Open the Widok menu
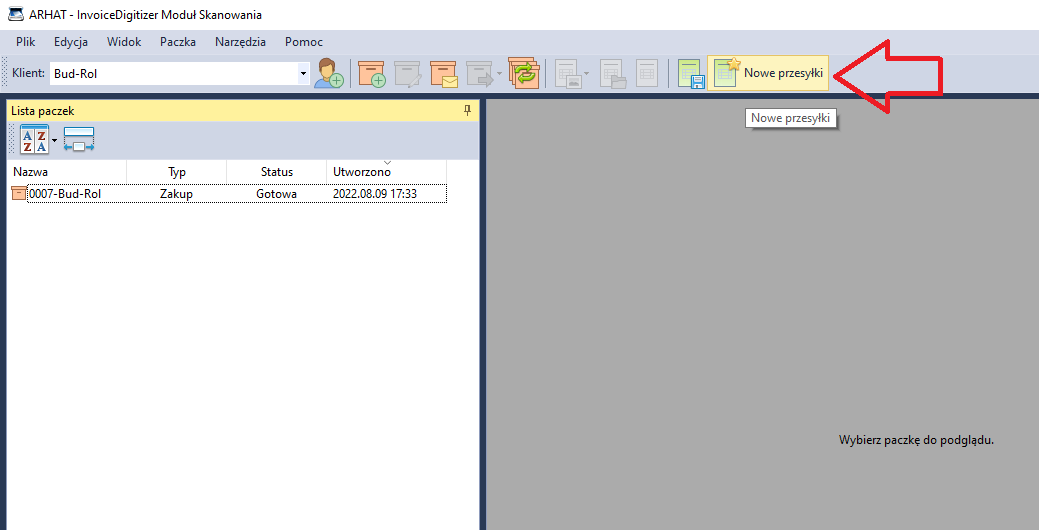 124,42
